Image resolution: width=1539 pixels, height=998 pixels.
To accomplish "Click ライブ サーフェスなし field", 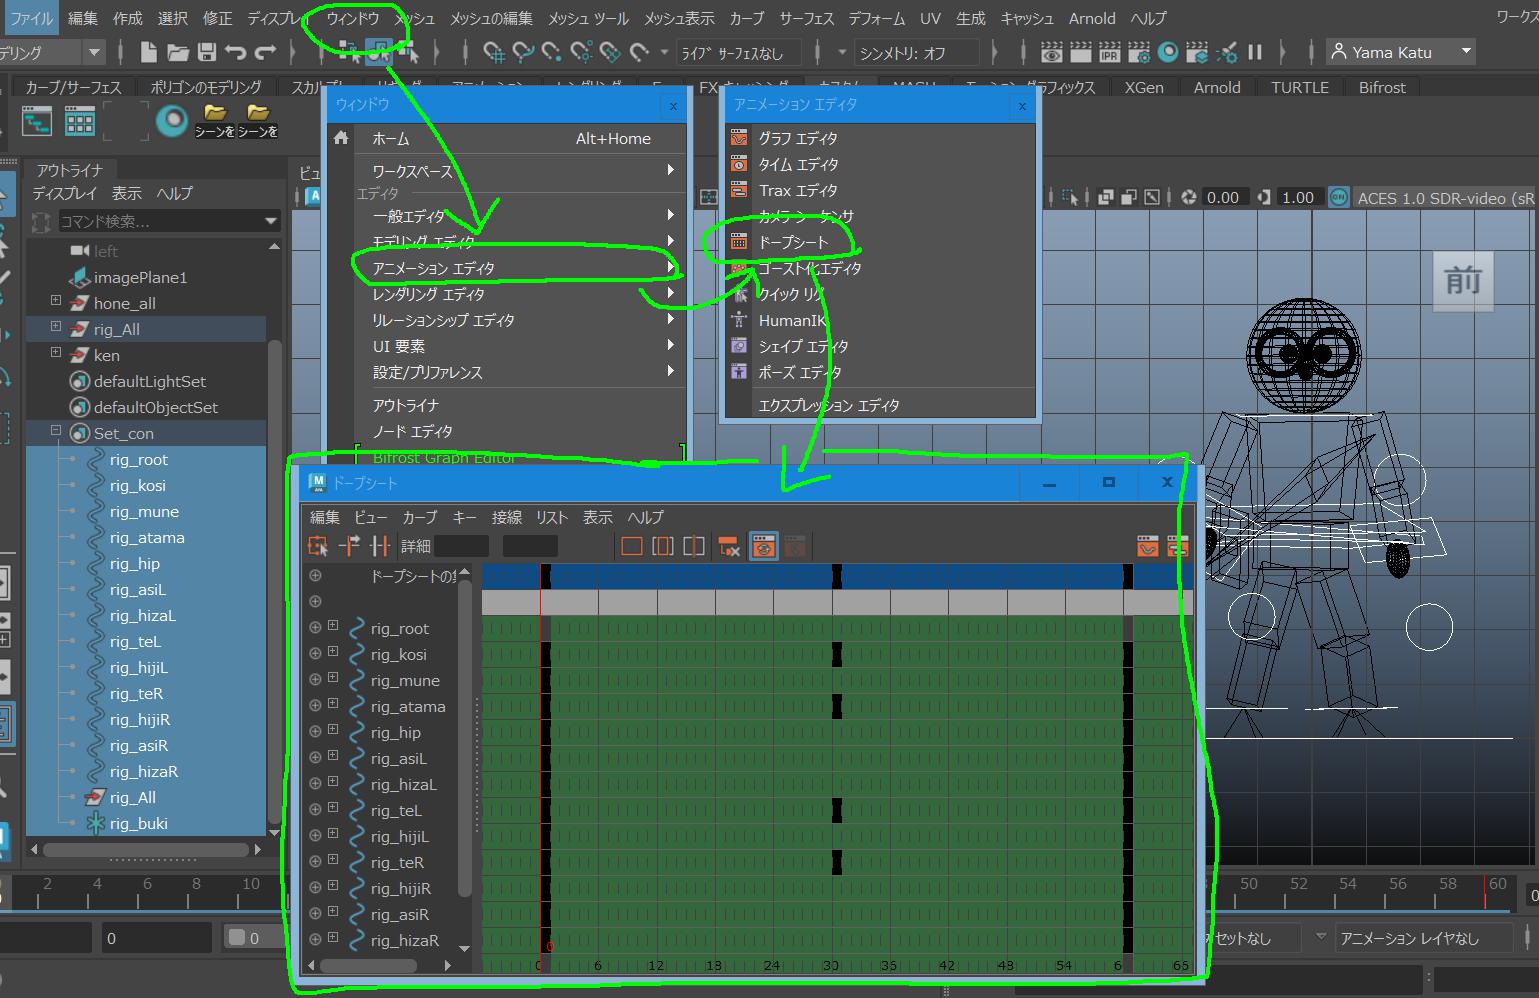I will 741,53.
